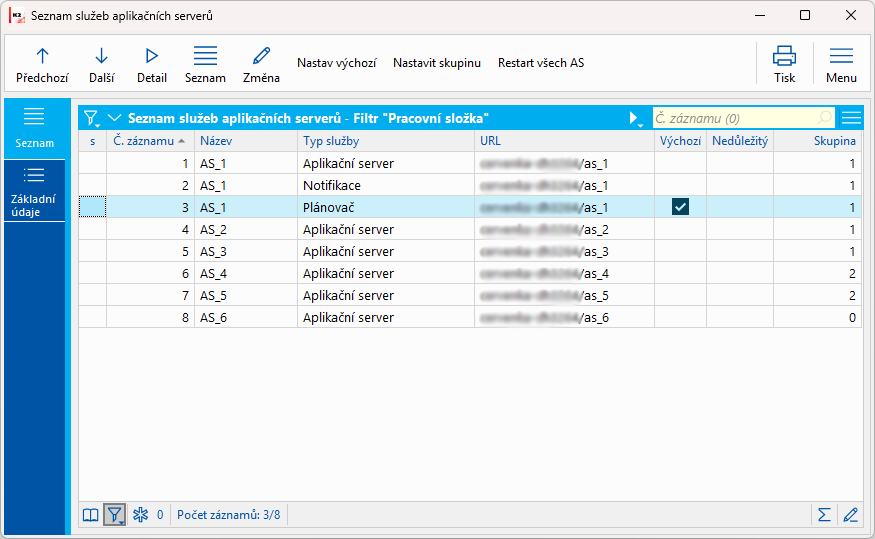The width and height of the screenshot is (875, 539).
Task: Move to next record with Další arrow
Action: 101,64
